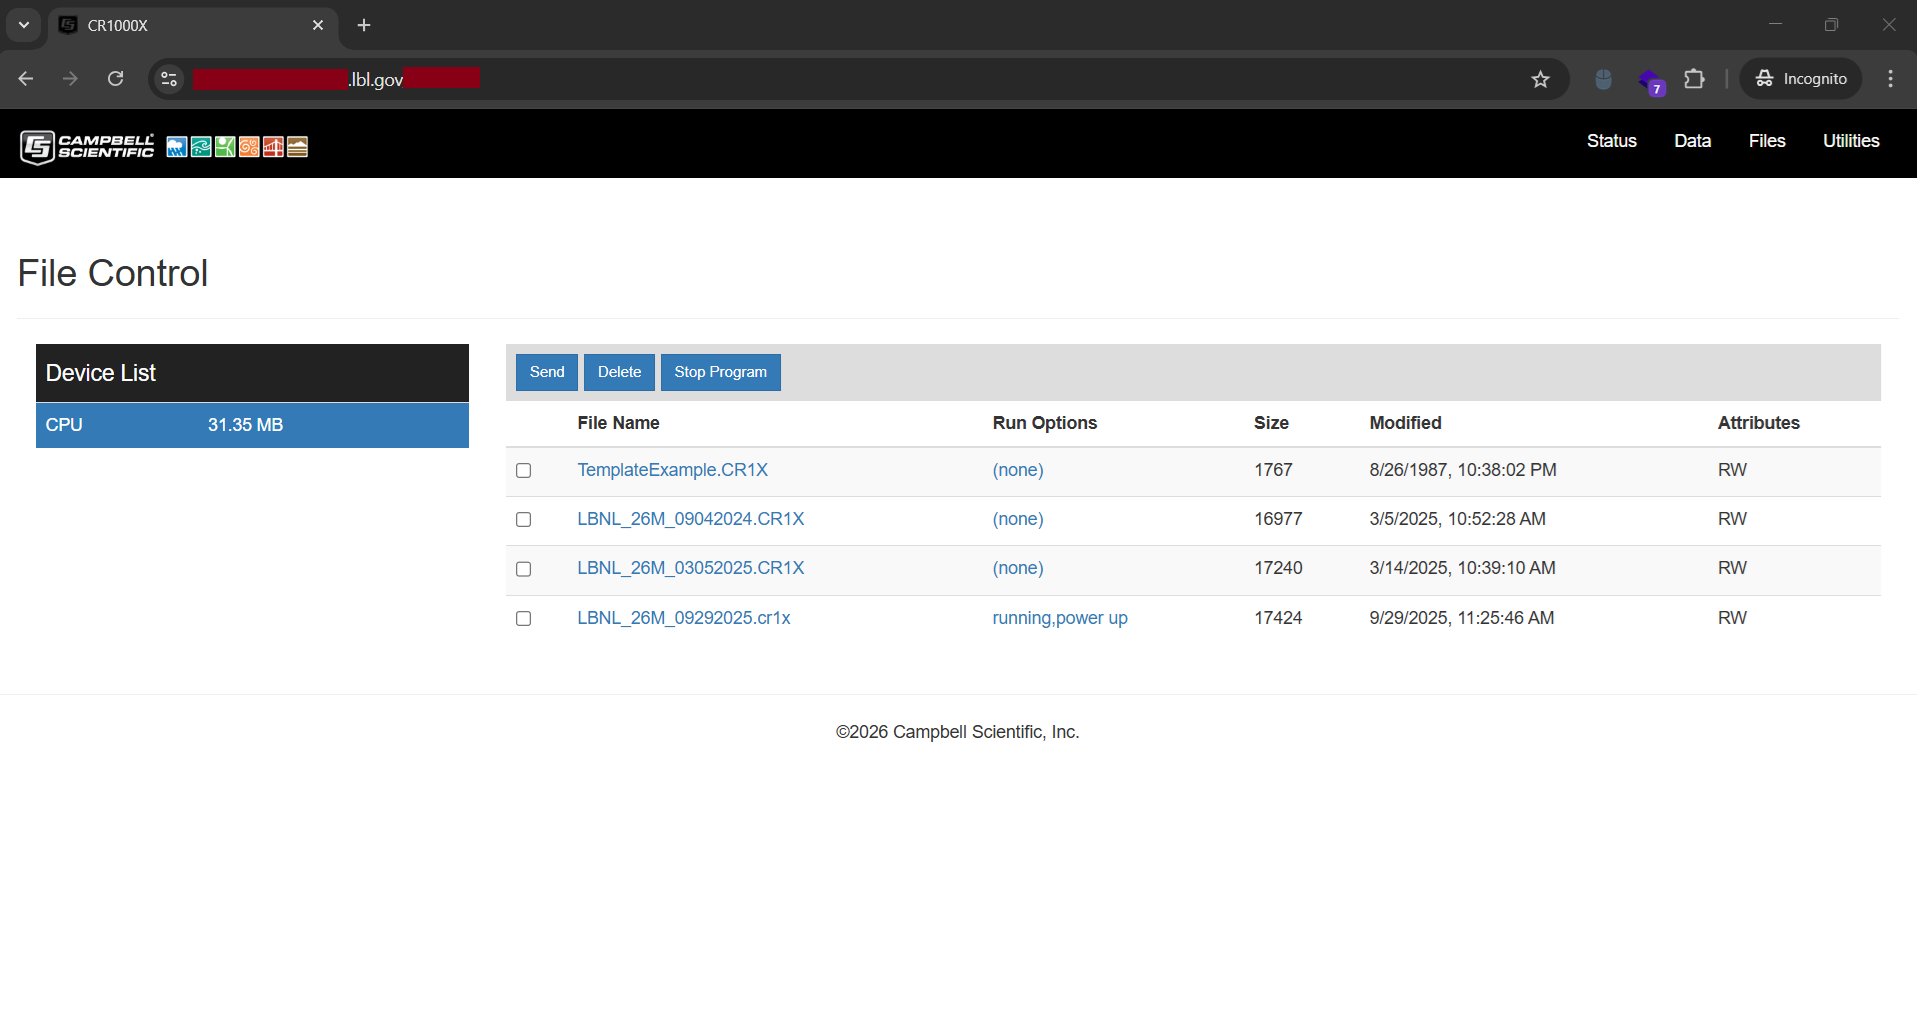Image resolution: width=1917 pixels, height=1016 pixels.
Task: Bookmark this page via the star icon
Action: 1541,79
